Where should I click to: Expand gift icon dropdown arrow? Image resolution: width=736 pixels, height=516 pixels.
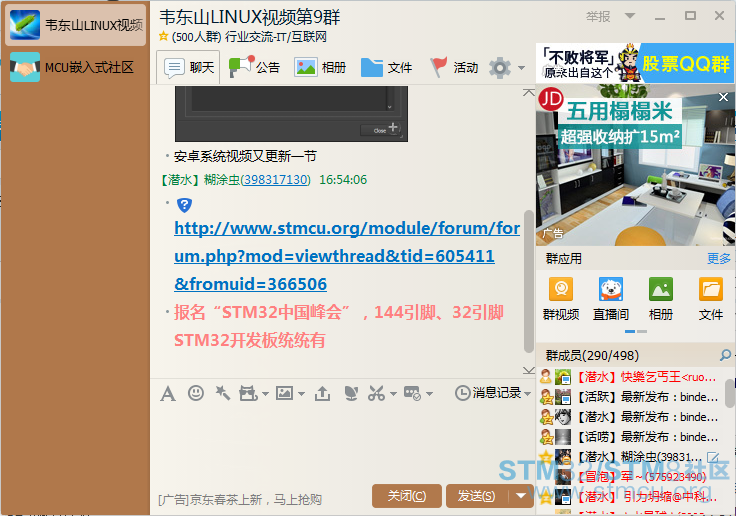[x=265, y=393]
